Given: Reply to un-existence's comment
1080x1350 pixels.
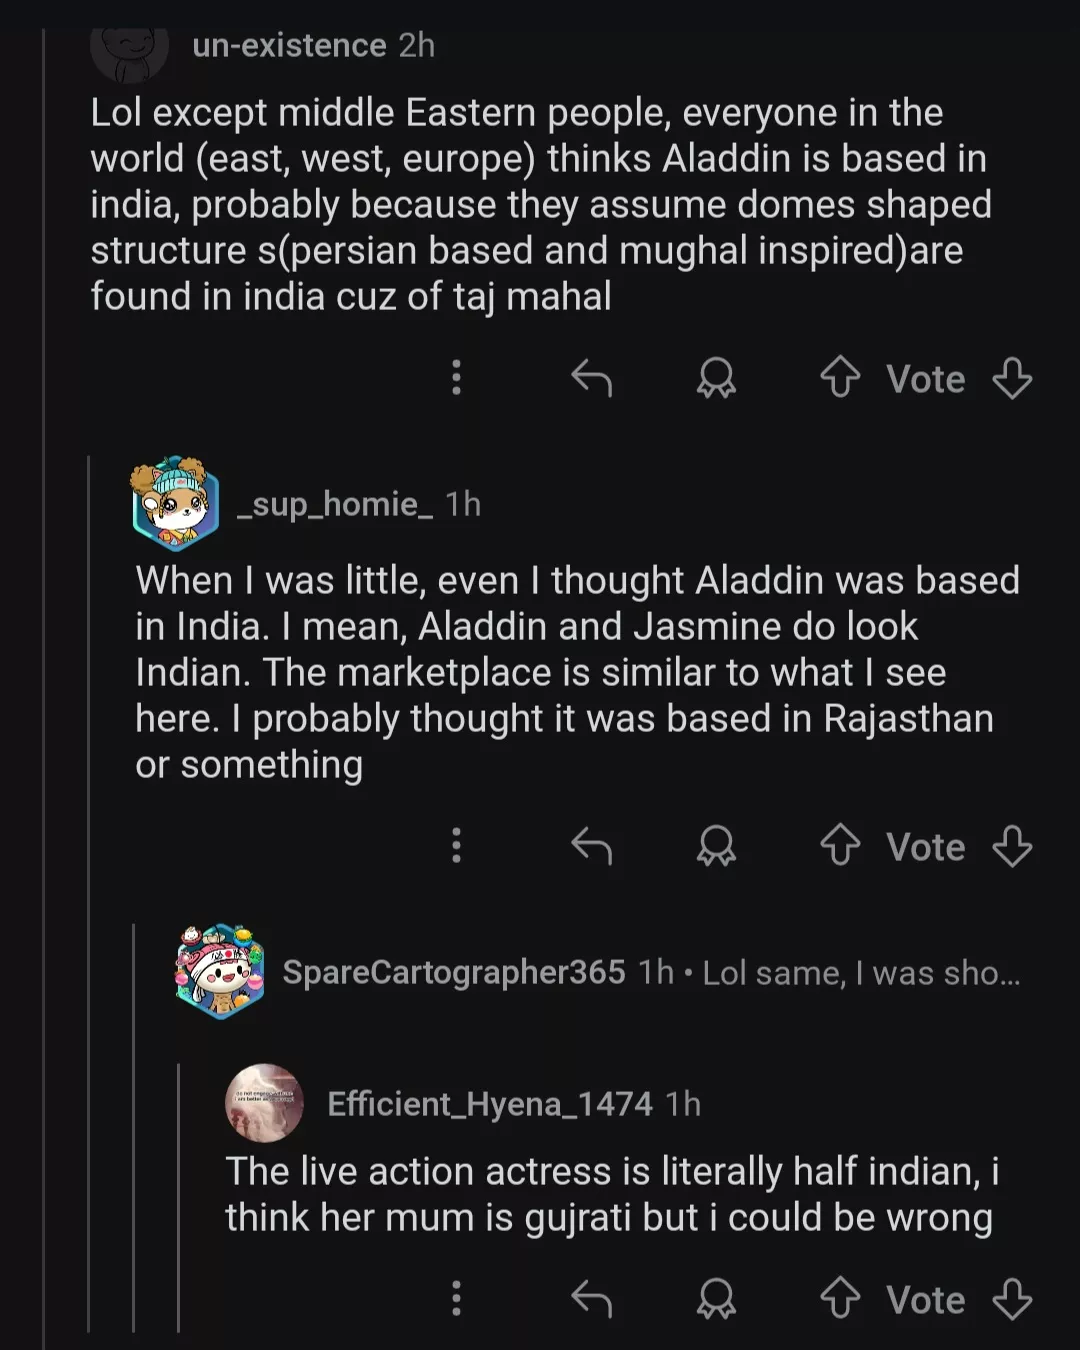Looking at the screenshot, I should [x=591, y=378].
